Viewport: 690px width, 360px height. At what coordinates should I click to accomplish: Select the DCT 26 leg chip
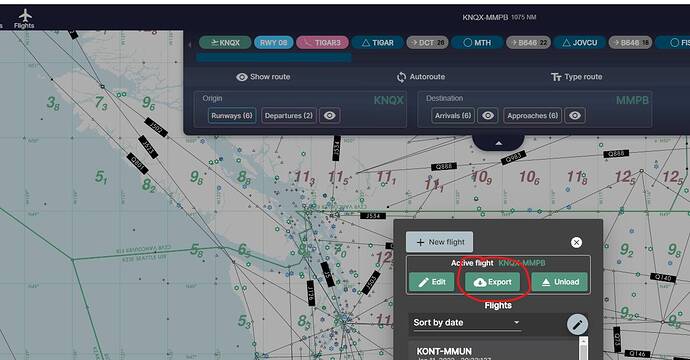(427, 43)
